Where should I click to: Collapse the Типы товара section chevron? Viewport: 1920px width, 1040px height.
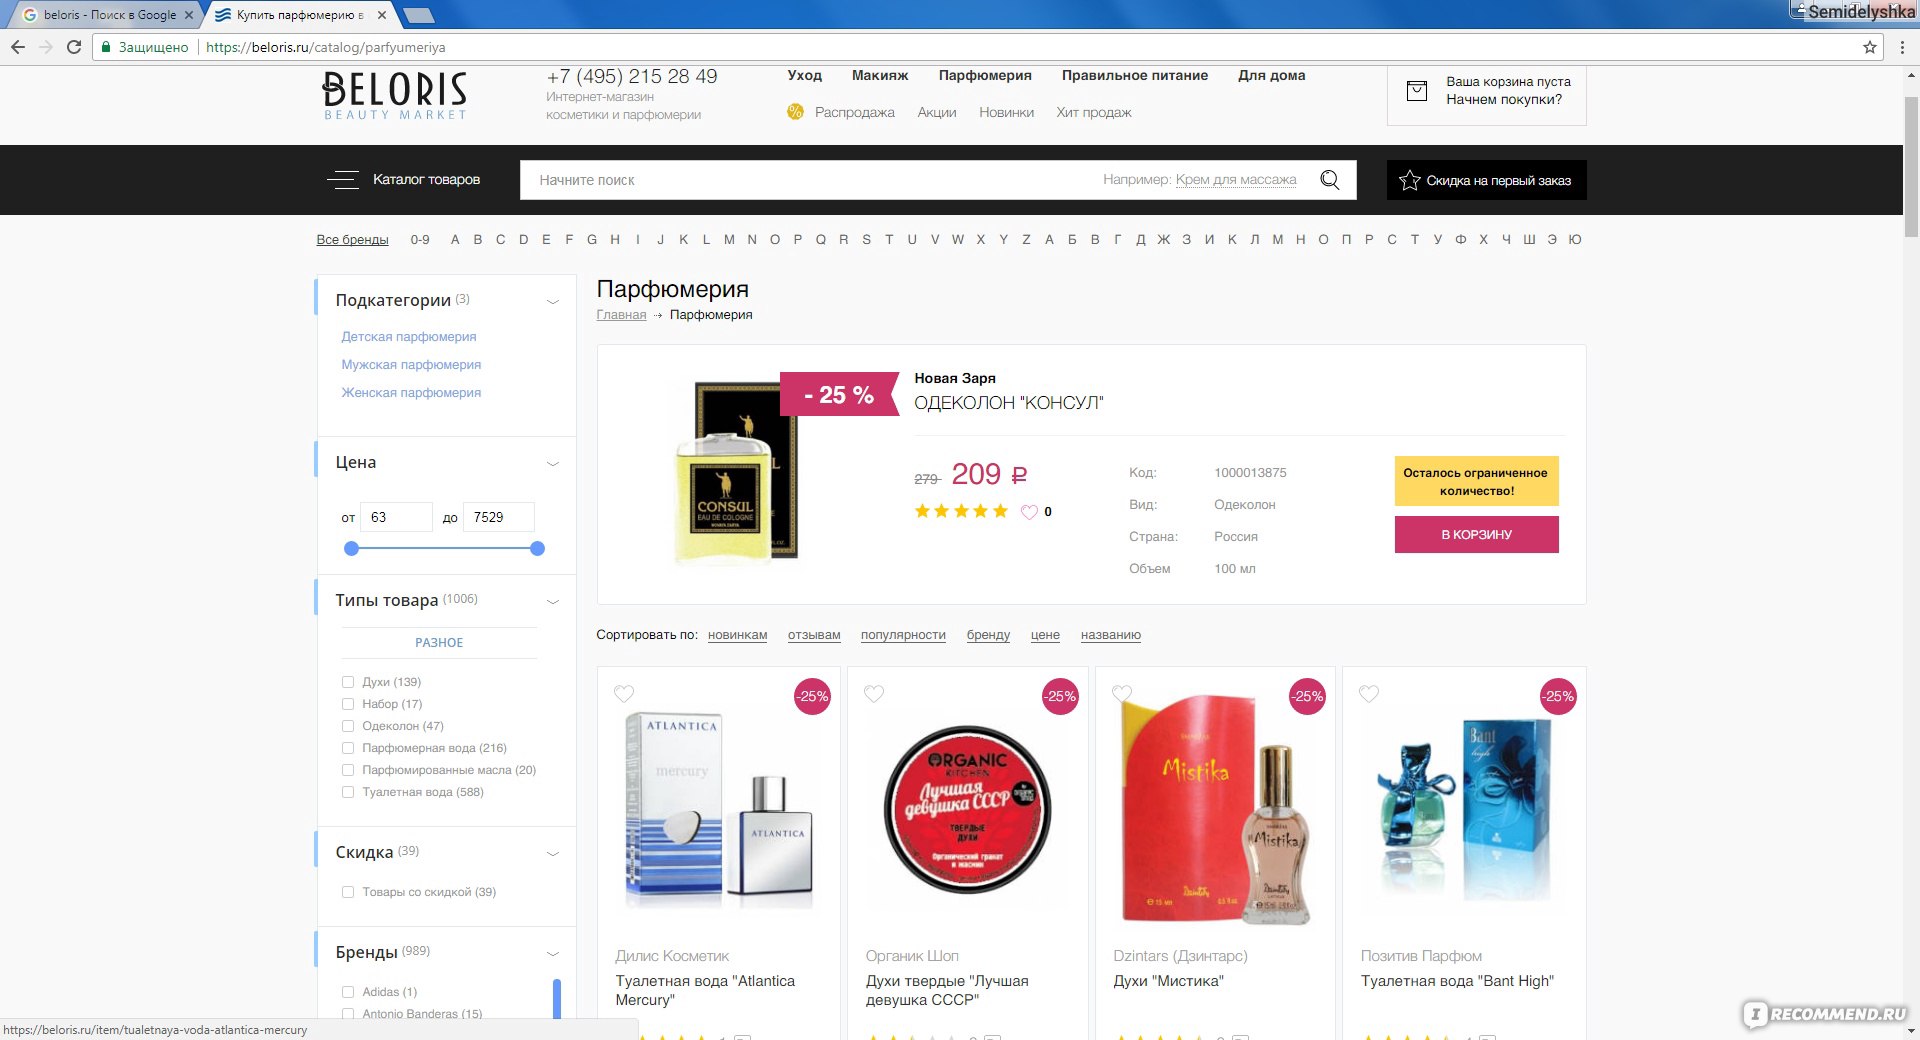point(552,601)
